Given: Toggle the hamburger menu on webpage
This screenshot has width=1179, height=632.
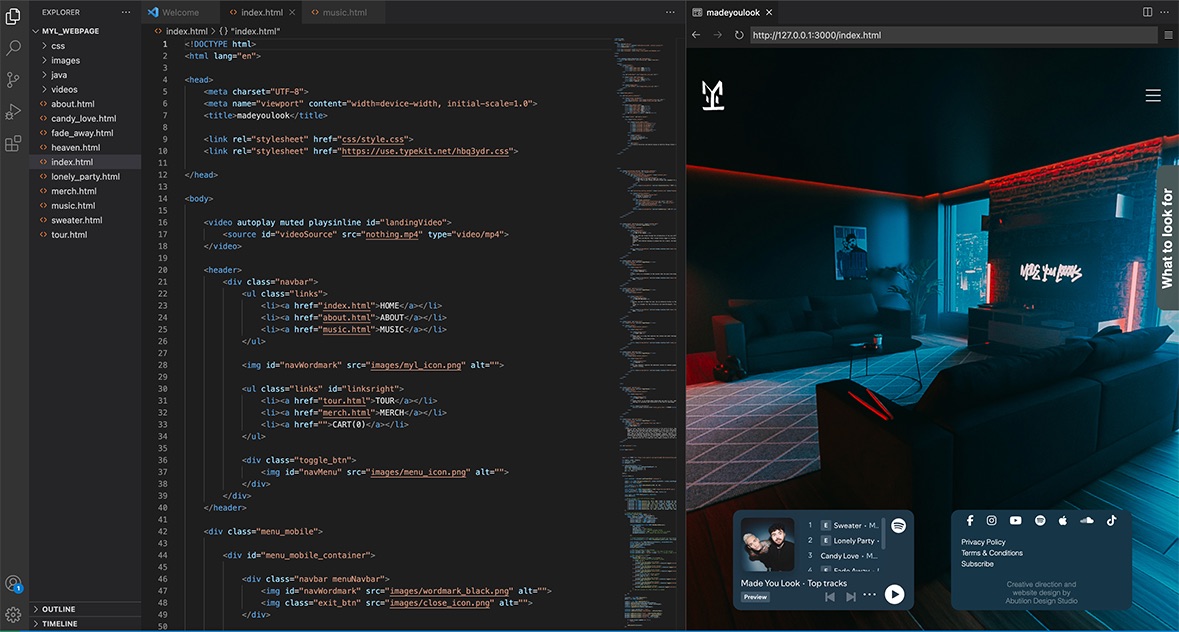Looking at the screenshot, I should point(1153,96).
